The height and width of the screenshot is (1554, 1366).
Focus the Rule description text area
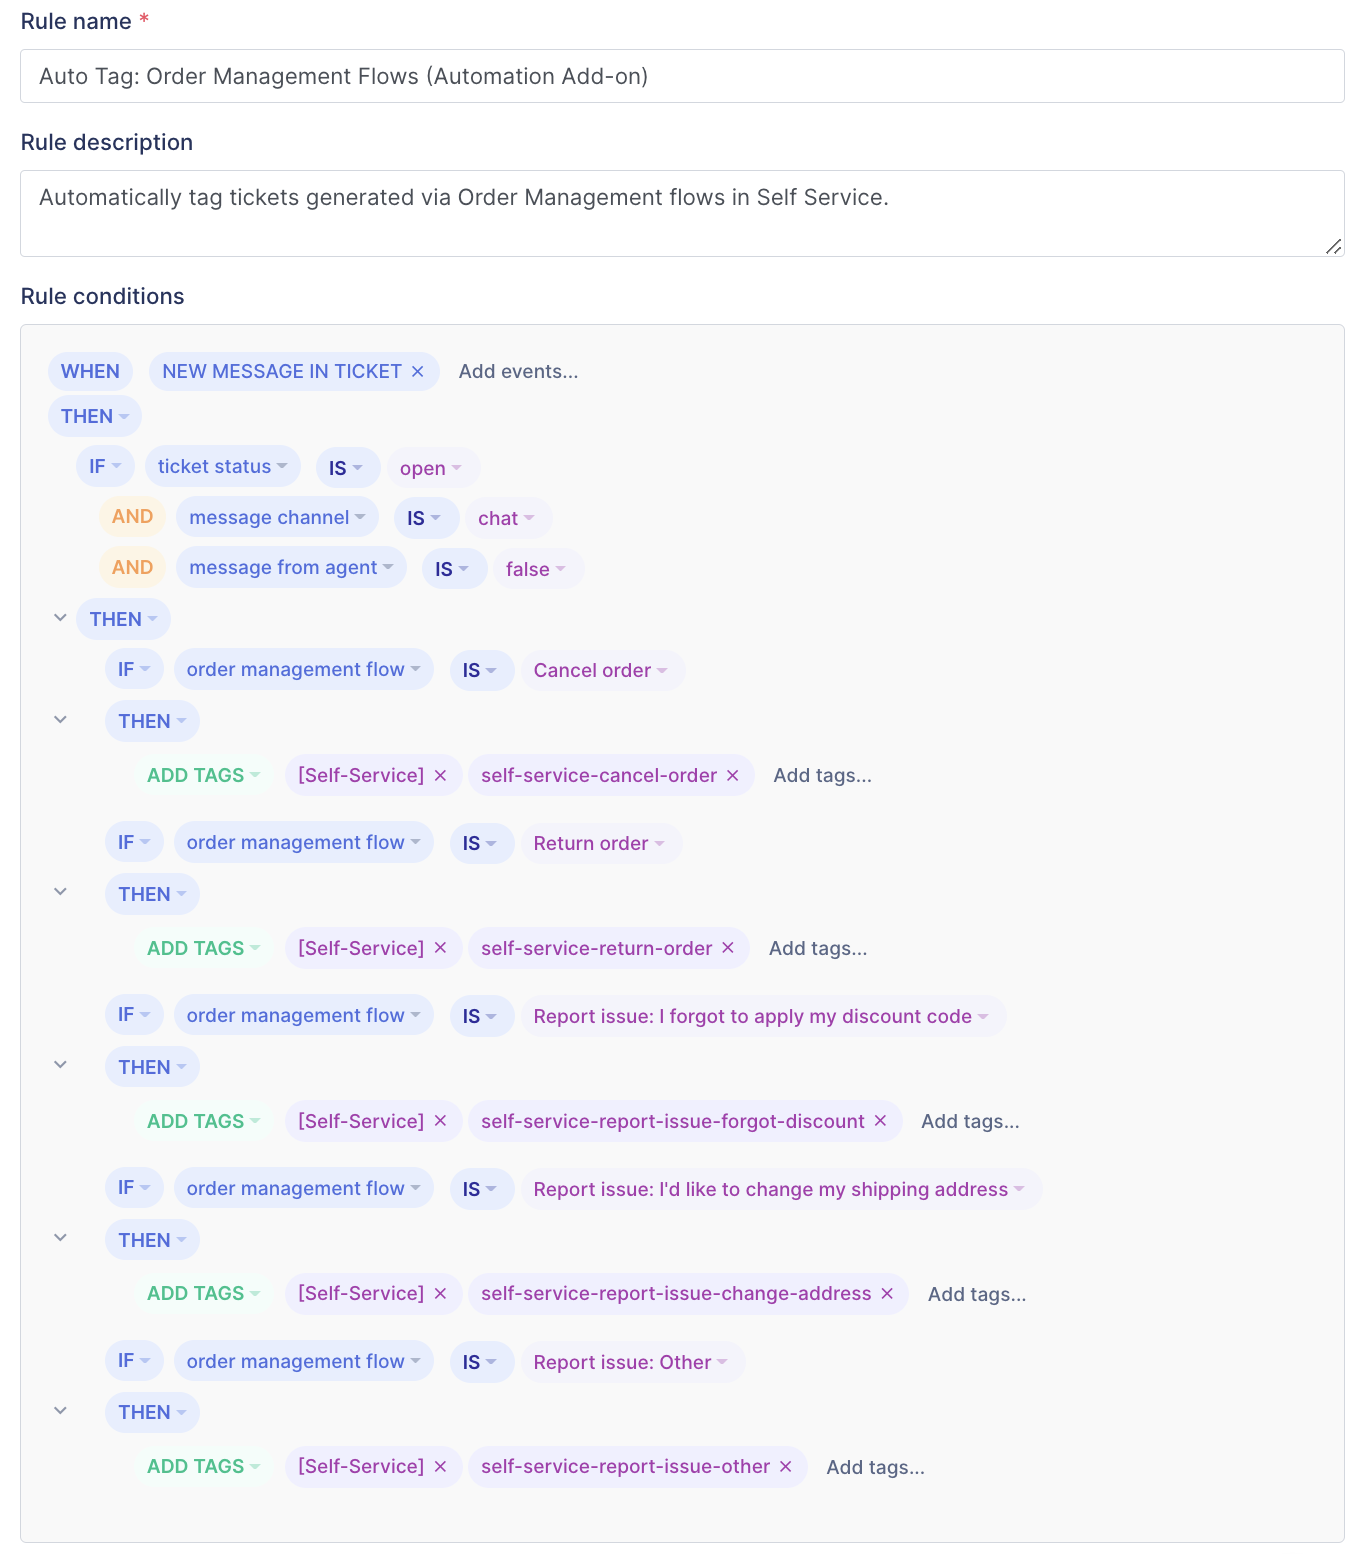[x=682, y=213]
